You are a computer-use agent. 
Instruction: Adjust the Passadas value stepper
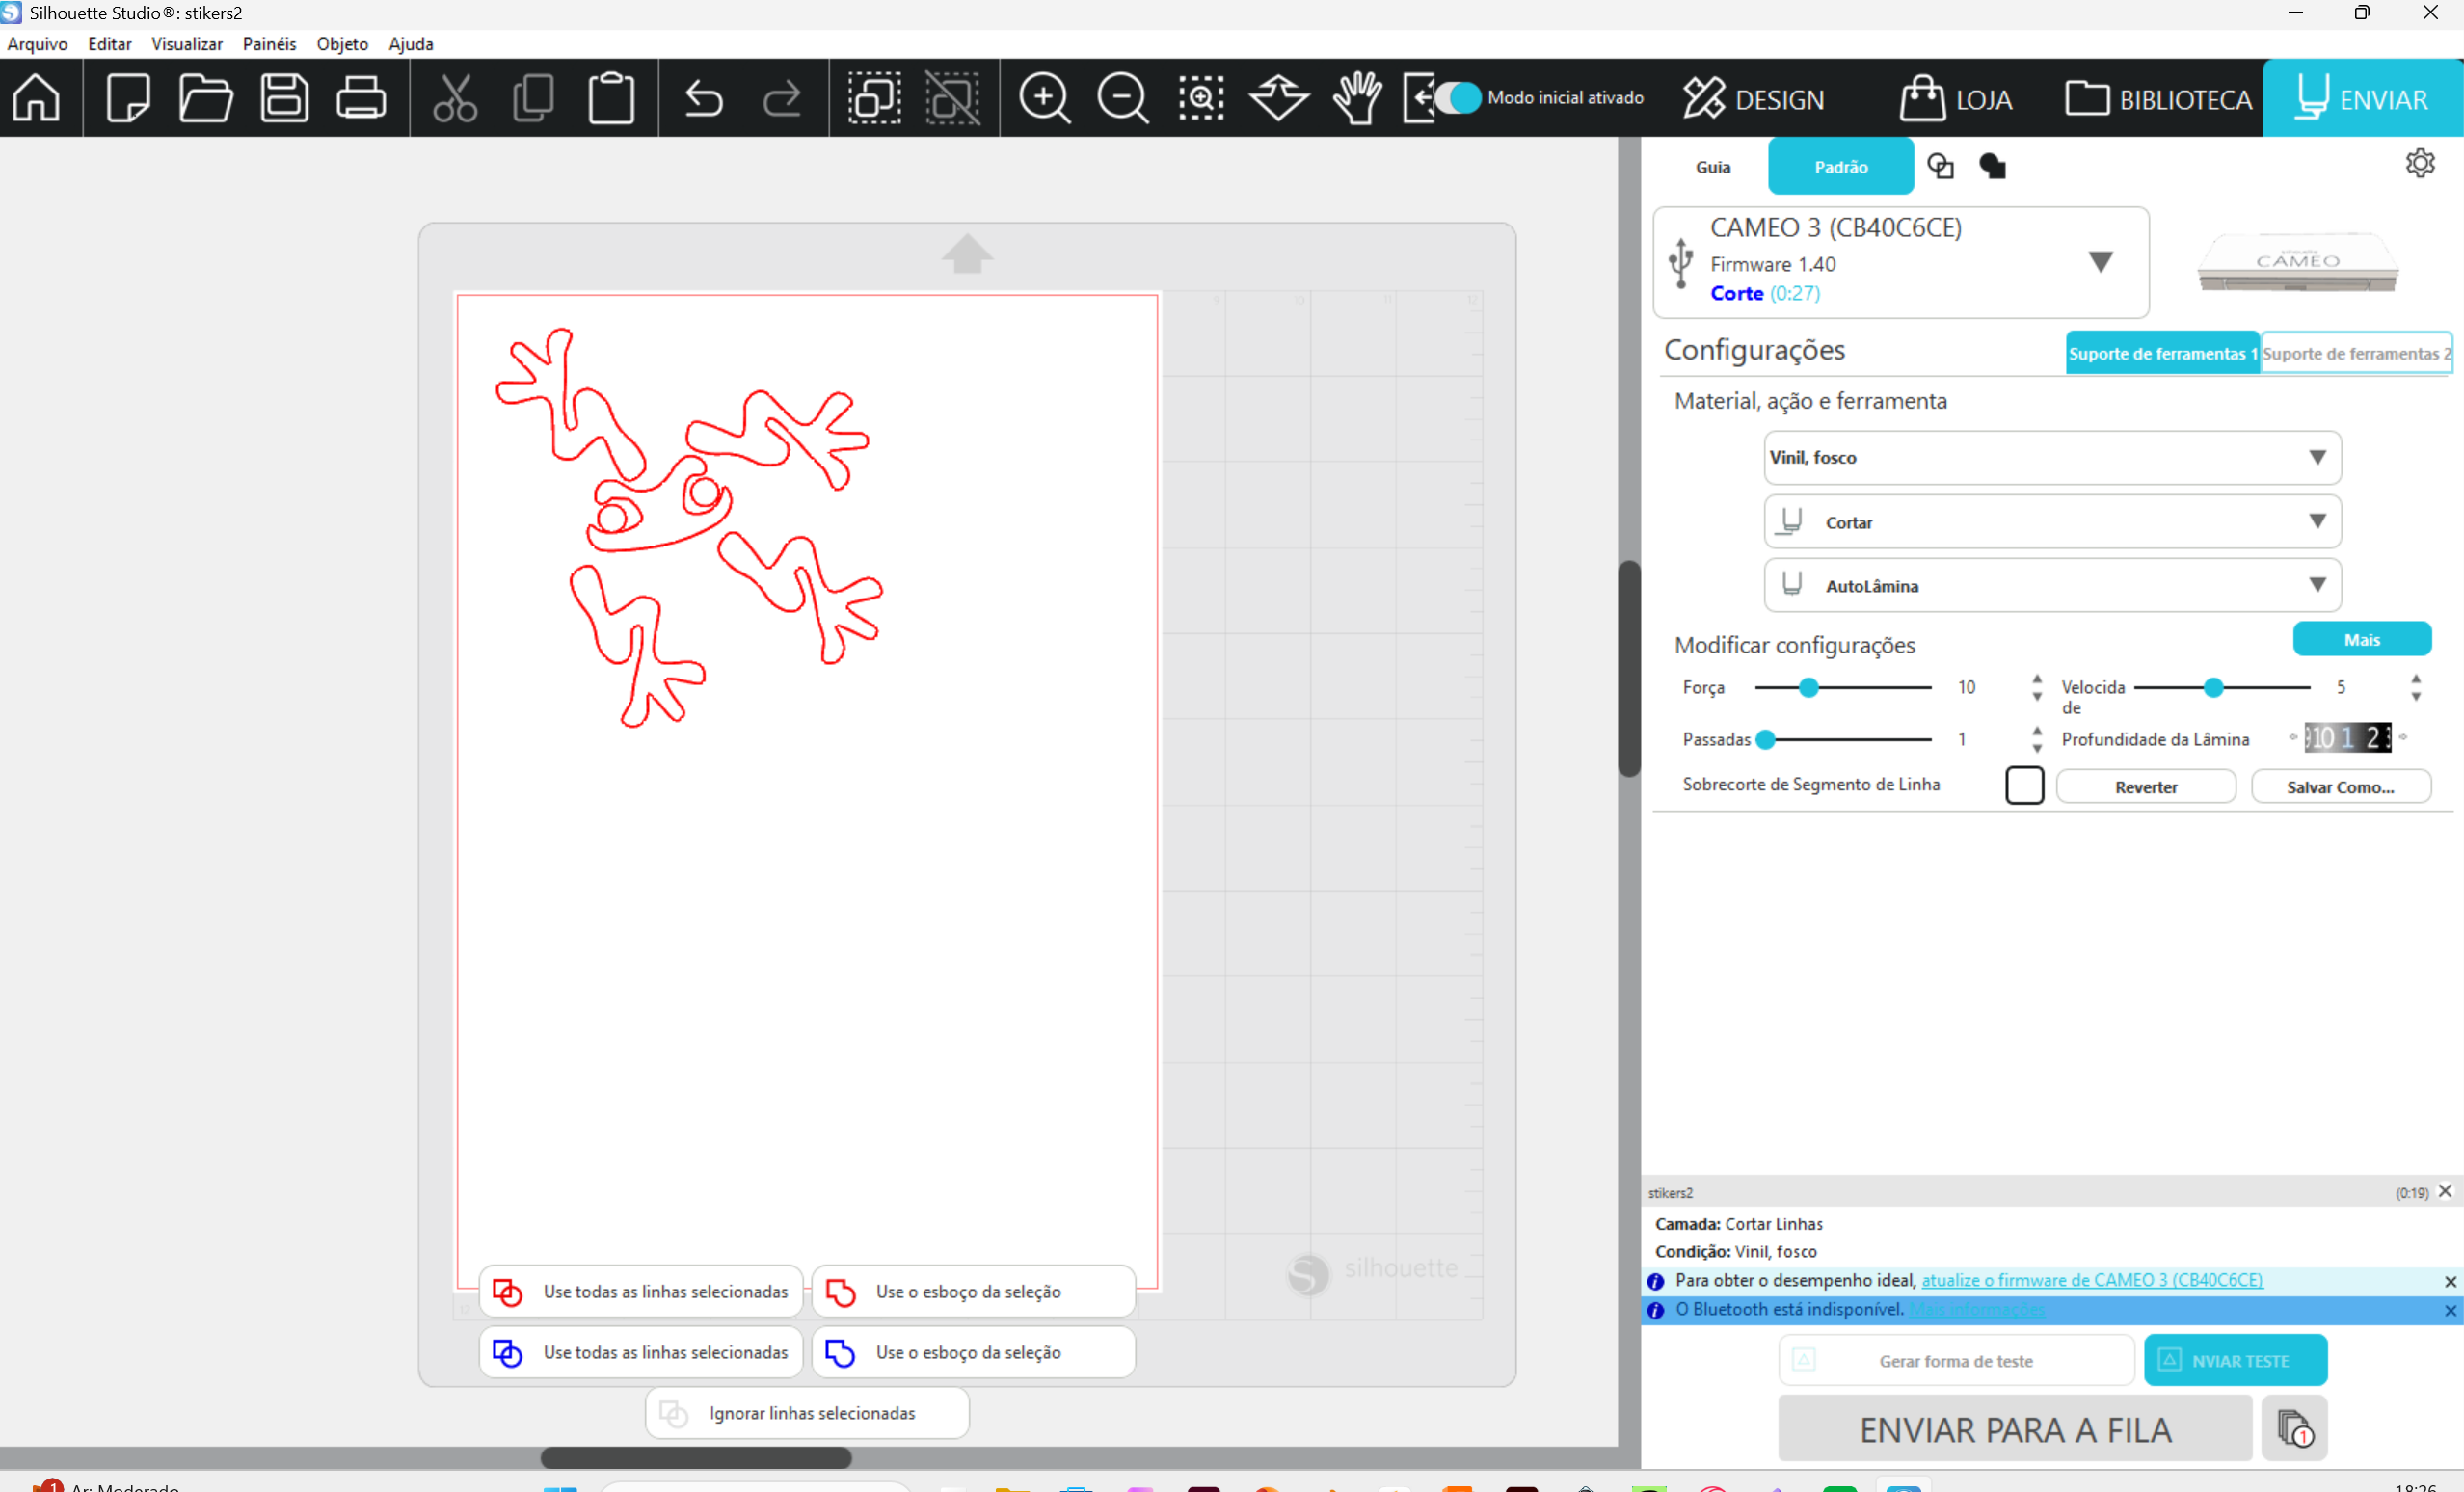coord(2037,739)
